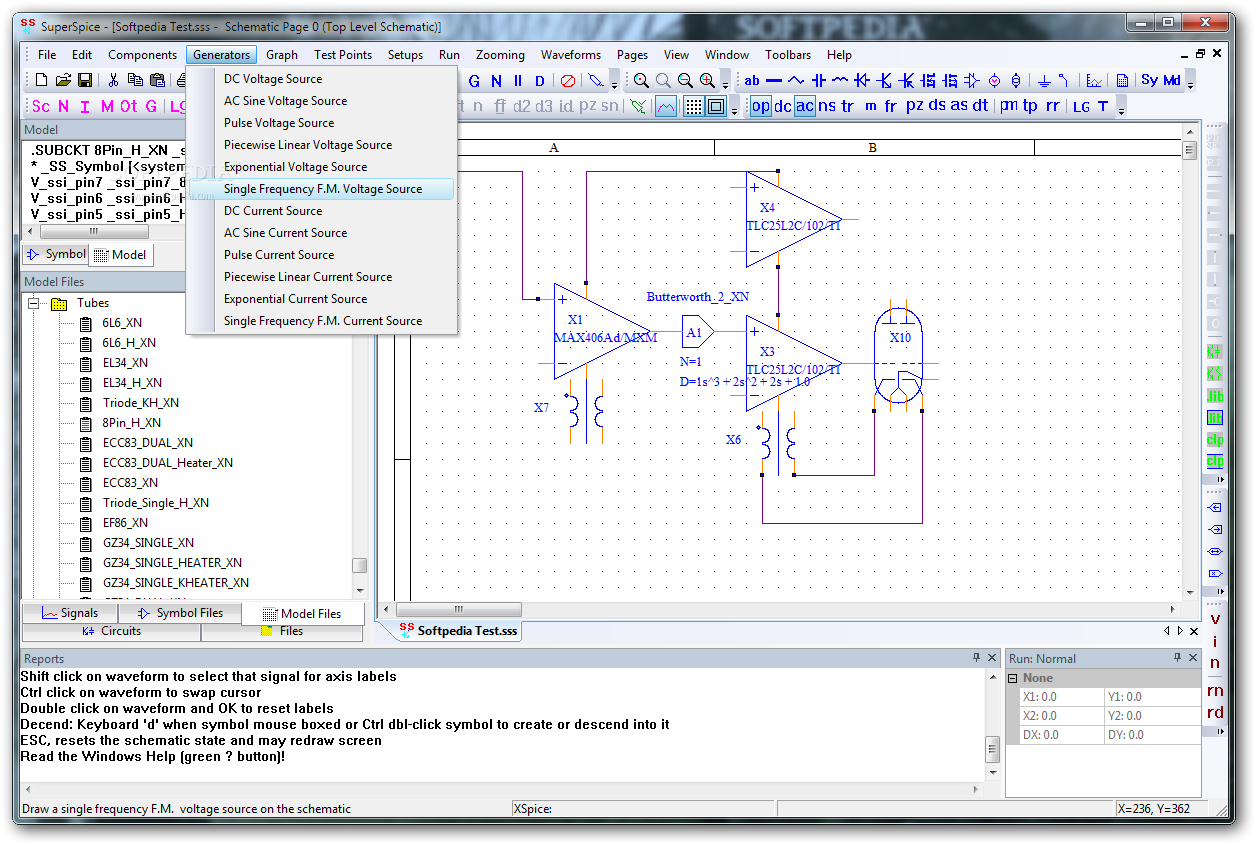
Task: Click the Copy icon in toolbar
Action: [135, 80]
